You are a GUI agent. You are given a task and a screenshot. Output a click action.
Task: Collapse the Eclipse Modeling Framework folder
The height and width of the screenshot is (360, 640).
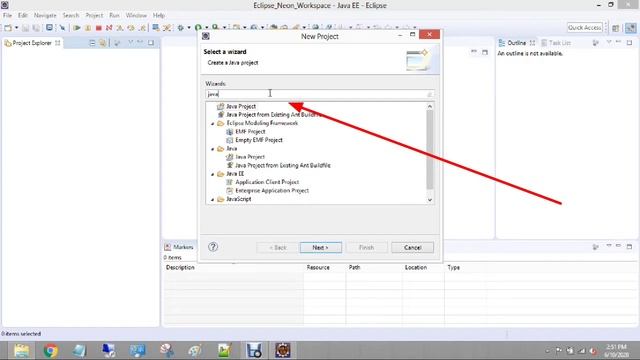pyautogui.click(x=212, y=124)
